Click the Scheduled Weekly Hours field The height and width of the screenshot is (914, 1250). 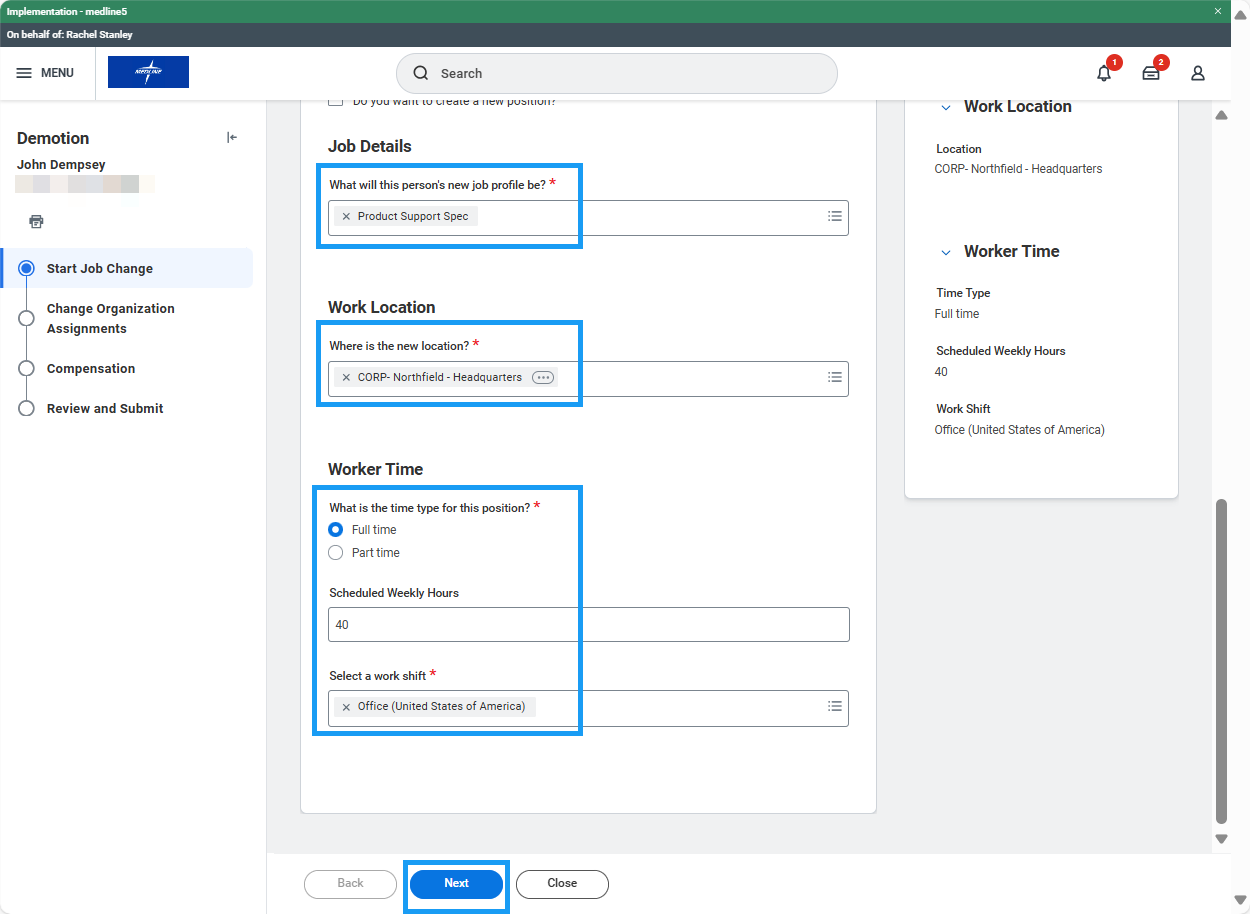click(588, 624)
